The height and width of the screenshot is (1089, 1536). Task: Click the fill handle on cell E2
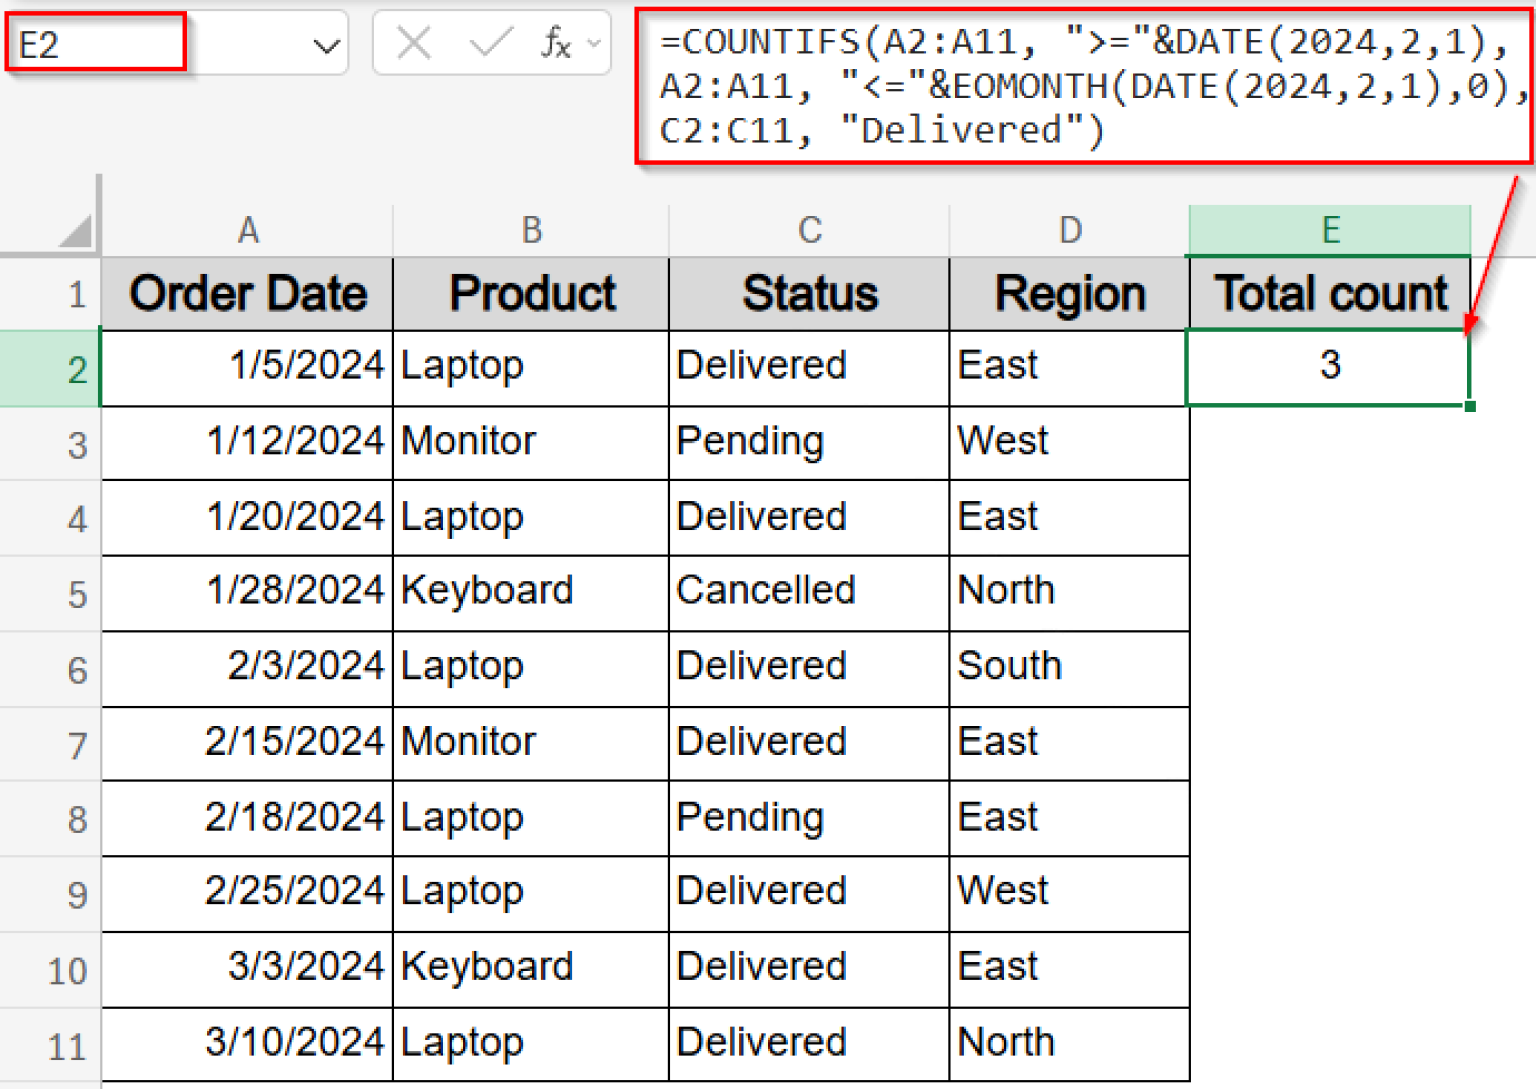pyautogui.click(x=1468, y=404)
